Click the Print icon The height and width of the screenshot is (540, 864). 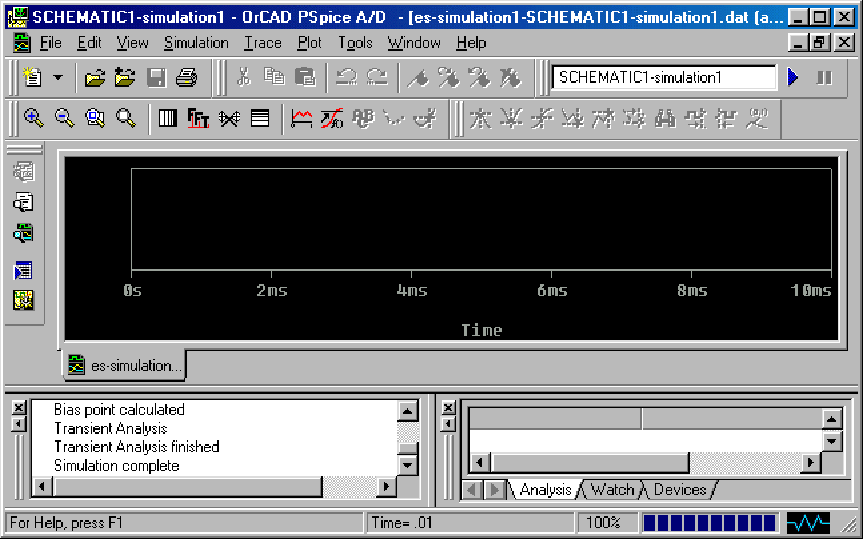(x=186, y=78)
